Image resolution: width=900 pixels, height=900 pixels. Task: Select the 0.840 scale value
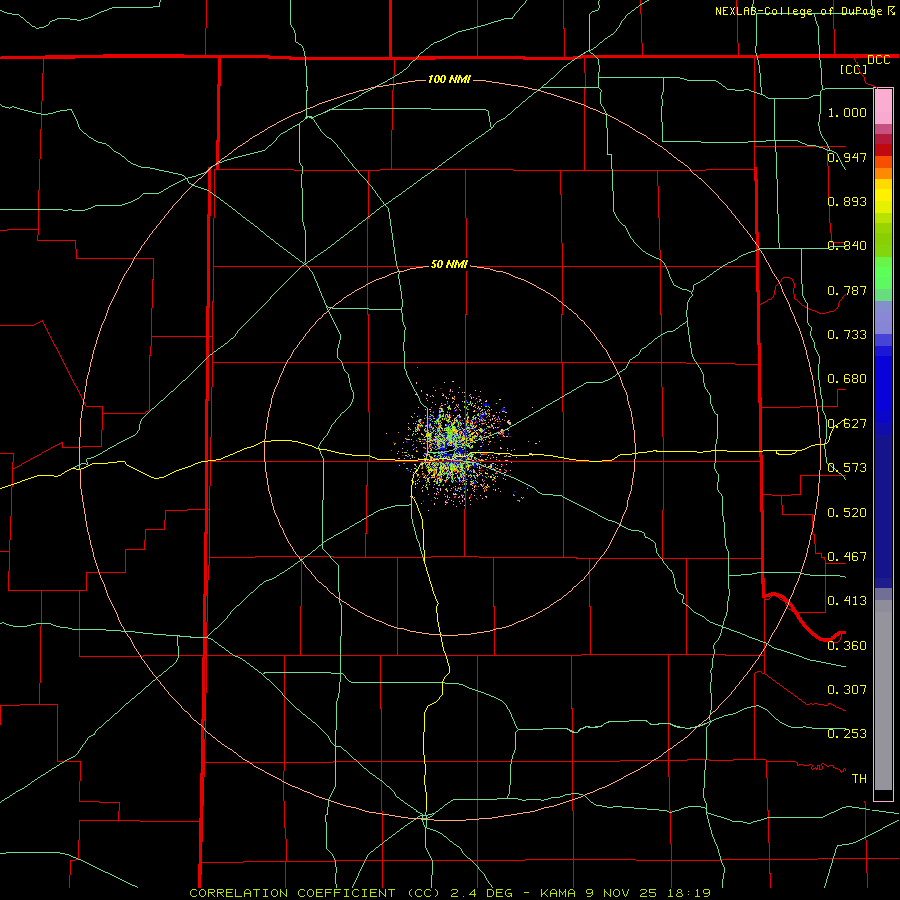[847, 246]
